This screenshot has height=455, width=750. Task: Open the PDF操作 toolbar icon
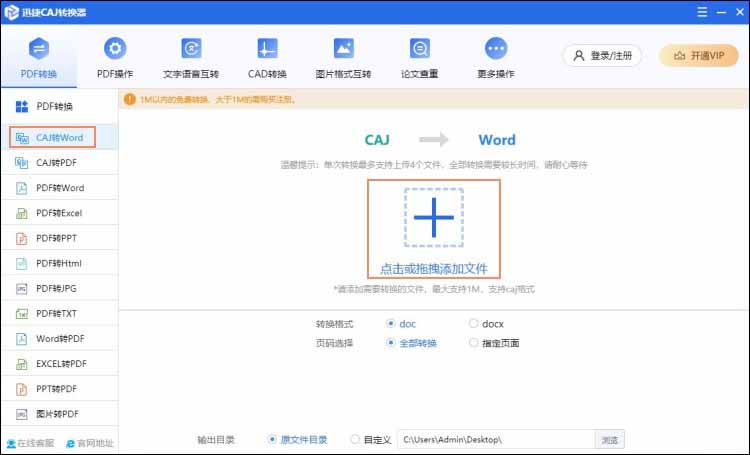tap(115, 50)
